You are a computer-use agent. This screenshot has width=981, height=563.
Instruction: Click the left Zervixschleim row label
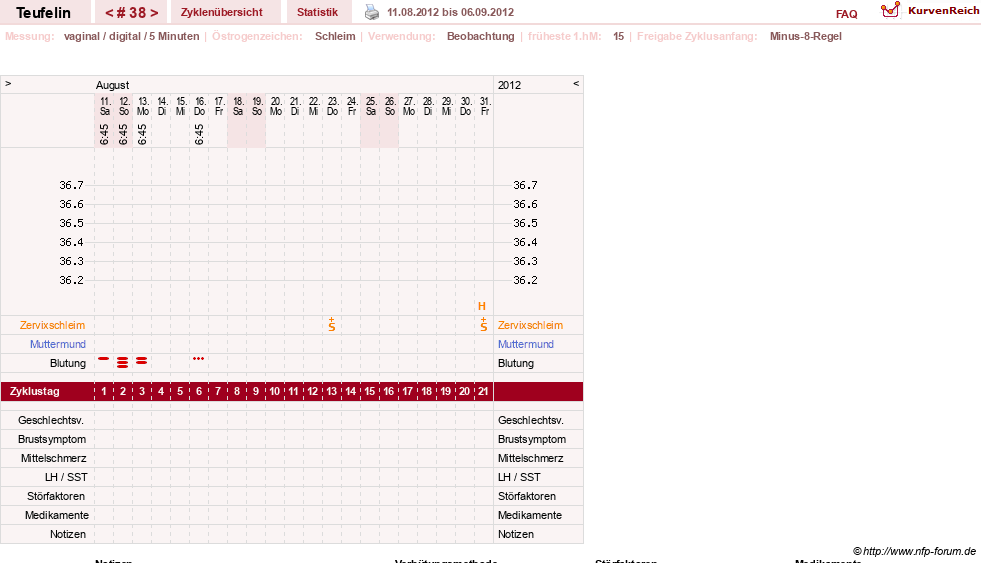(x=53, y=325)
